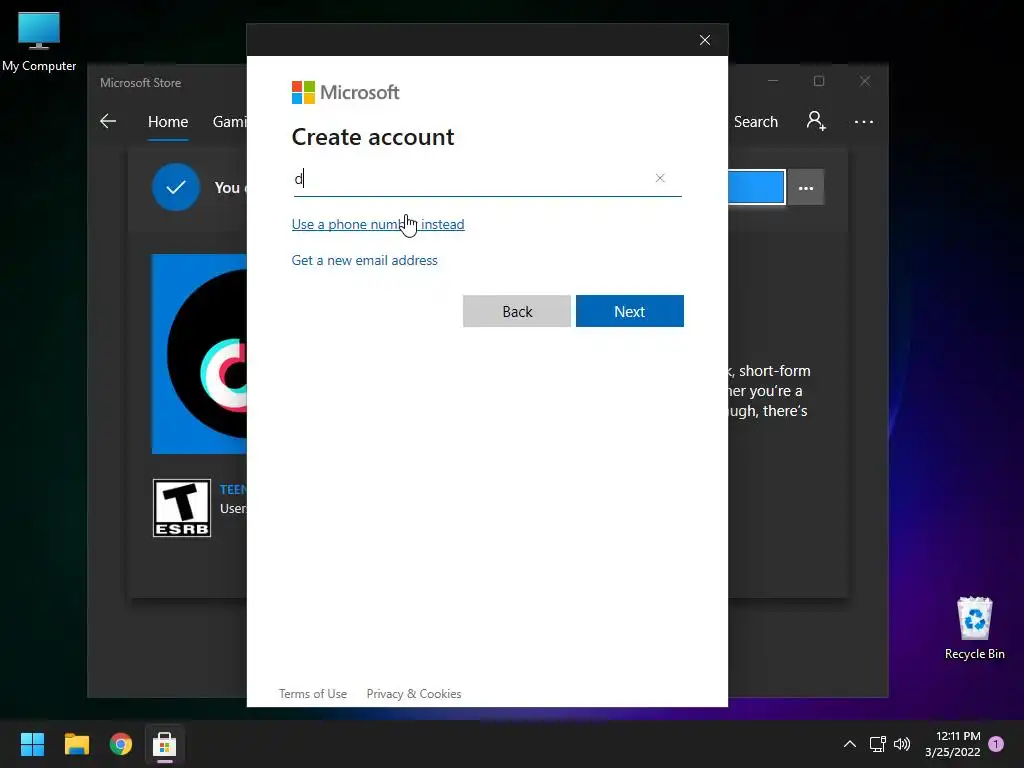This screenshot has height=768, width=1024.
Task: Maximize the Microsoft Store window
Action: coord(819,81)
